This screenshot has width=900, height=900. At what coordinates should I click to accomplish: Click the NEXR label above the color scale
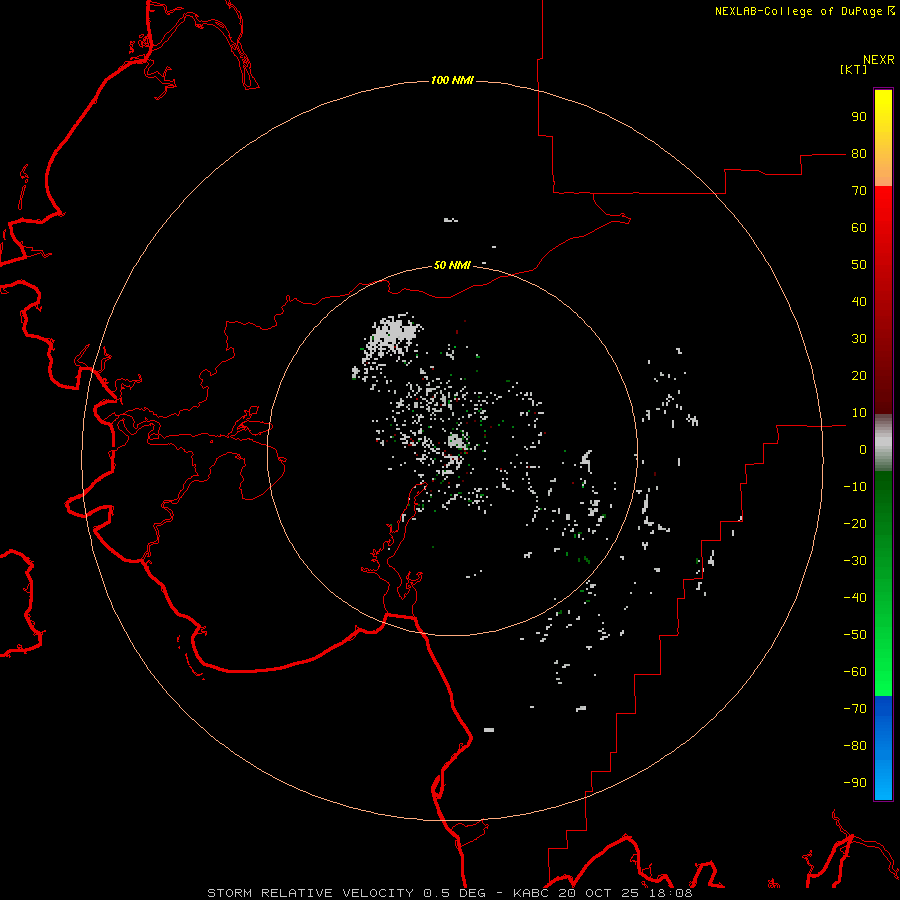tap(879, 60)
